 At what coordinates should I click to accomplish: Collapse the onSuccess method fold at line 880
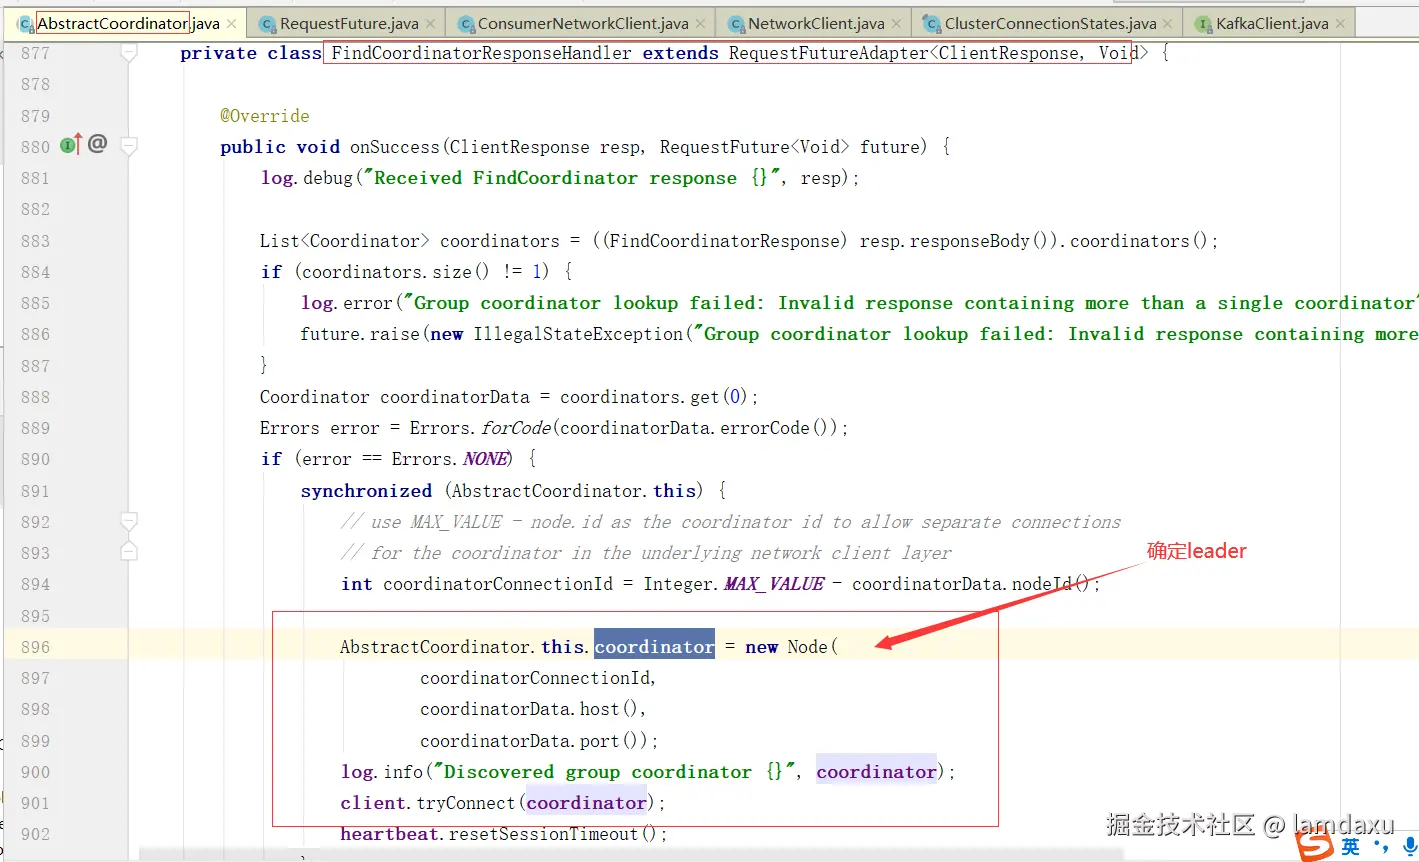(x=128, y=147)
